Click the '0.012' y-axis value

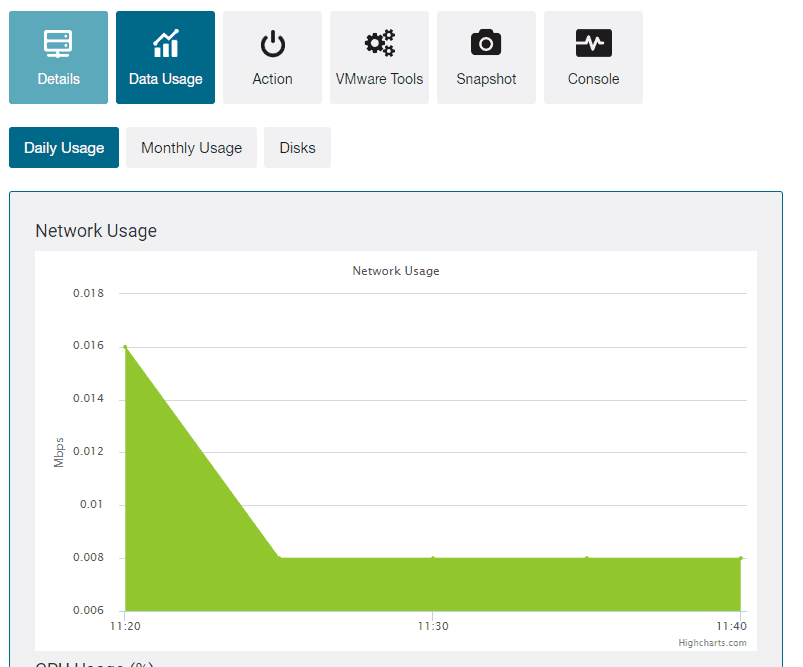coord(89,451)
